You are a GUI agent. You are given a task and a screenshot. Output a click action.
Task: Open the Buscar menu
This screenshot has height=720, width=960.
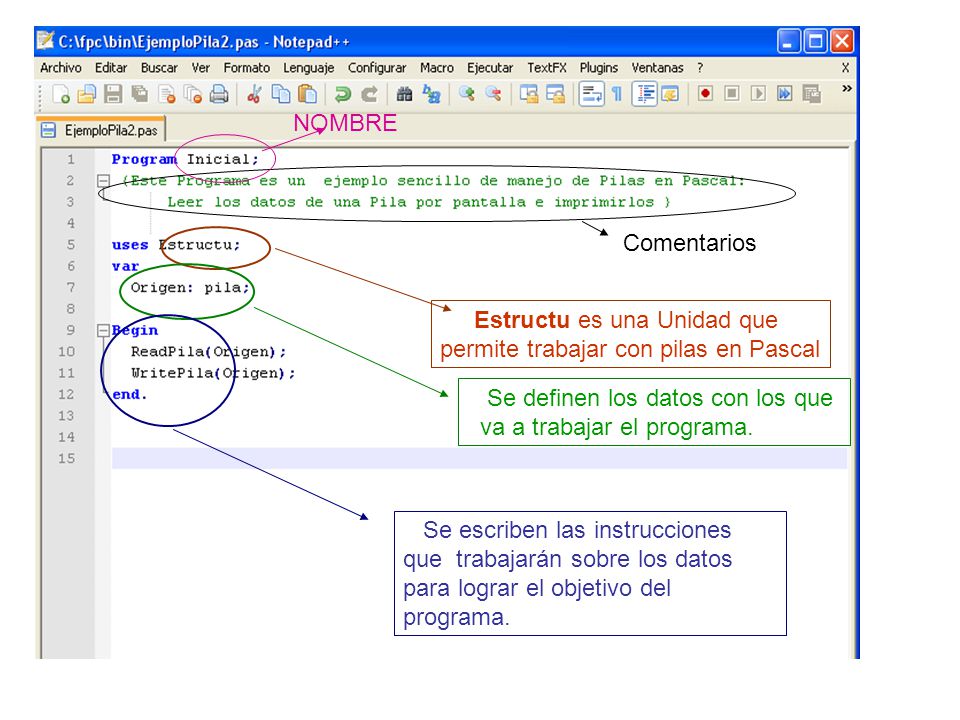(x=159, y=68)
